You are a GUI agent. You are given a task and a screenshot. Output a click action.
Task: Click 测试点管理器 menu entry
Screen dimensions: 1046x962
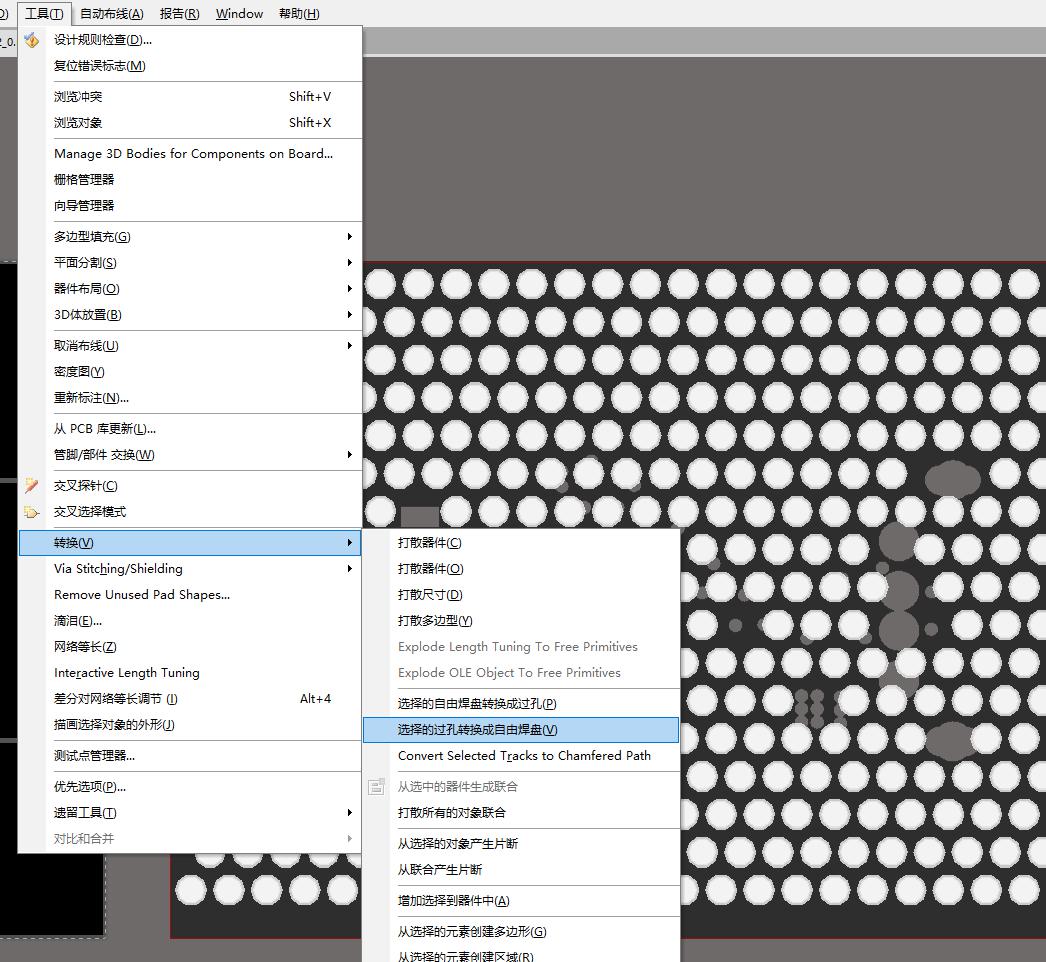click(x=94, y=756)
